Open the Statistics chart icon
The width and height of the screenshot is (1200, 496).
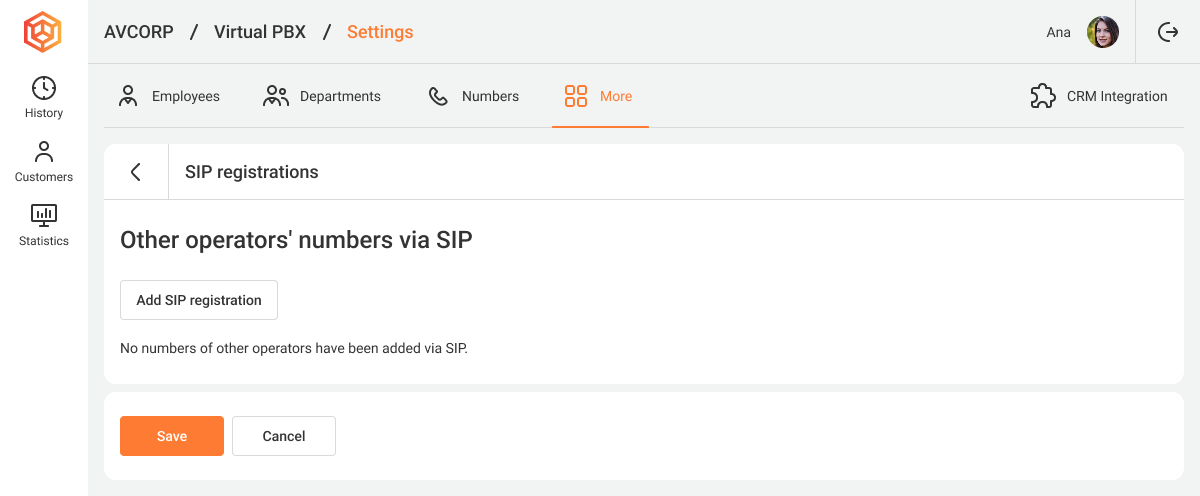pyautogui.click(x=44, y=215)
